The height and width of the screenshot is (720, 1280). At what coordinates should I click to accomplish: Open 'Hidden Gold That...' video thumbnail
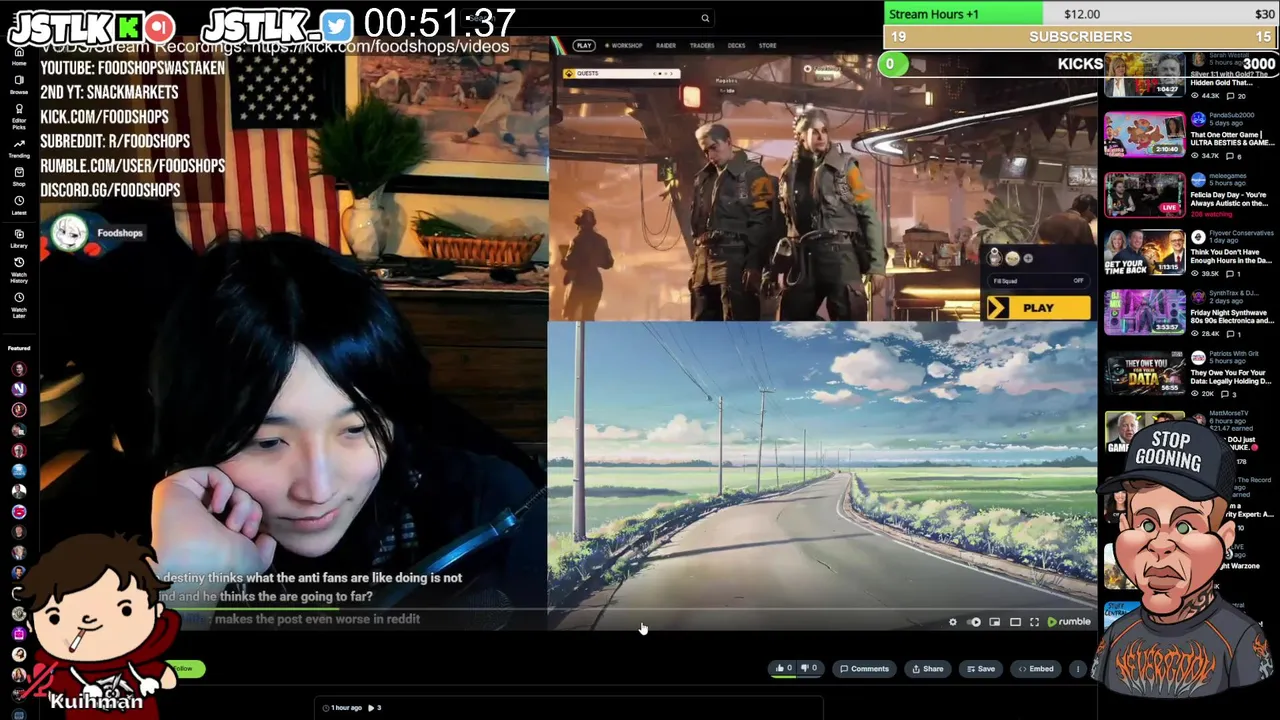coord(1144,77)
